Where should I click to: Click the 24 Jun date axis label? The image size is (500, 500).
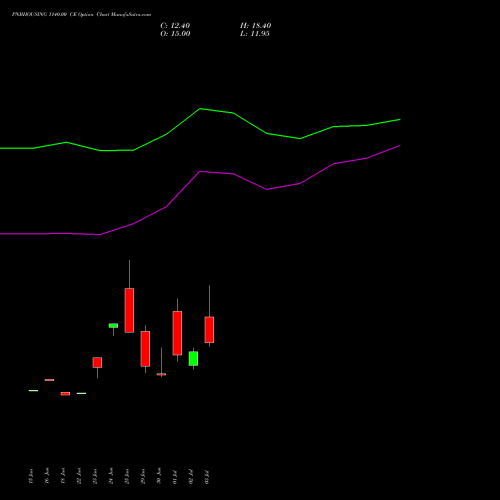[111, 476]
